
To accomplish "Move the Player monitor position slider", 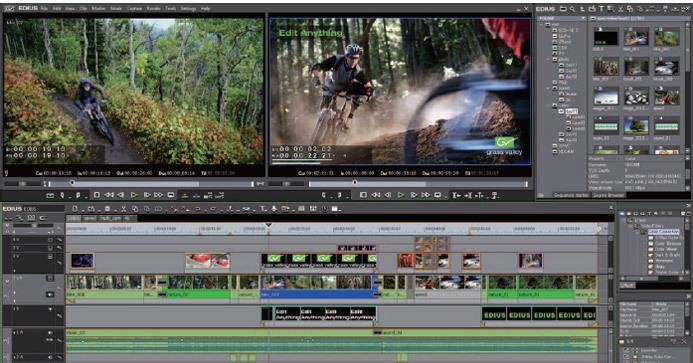I will (72, 183).
